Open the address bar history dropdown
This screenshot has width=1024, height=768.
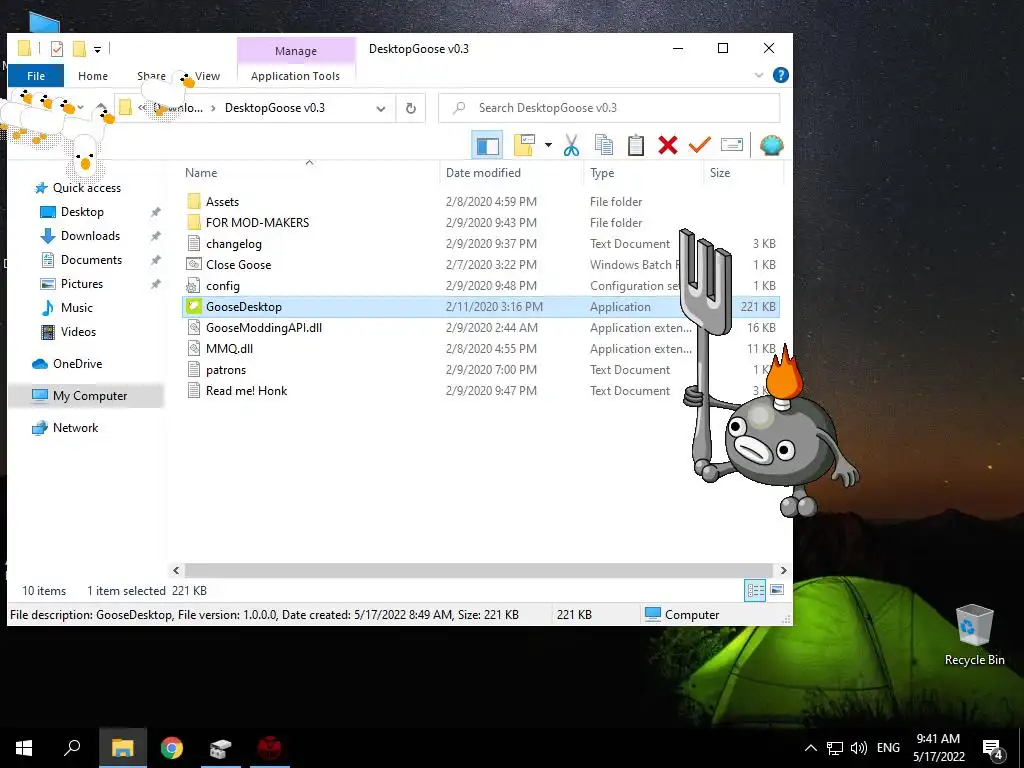(381, 108)
